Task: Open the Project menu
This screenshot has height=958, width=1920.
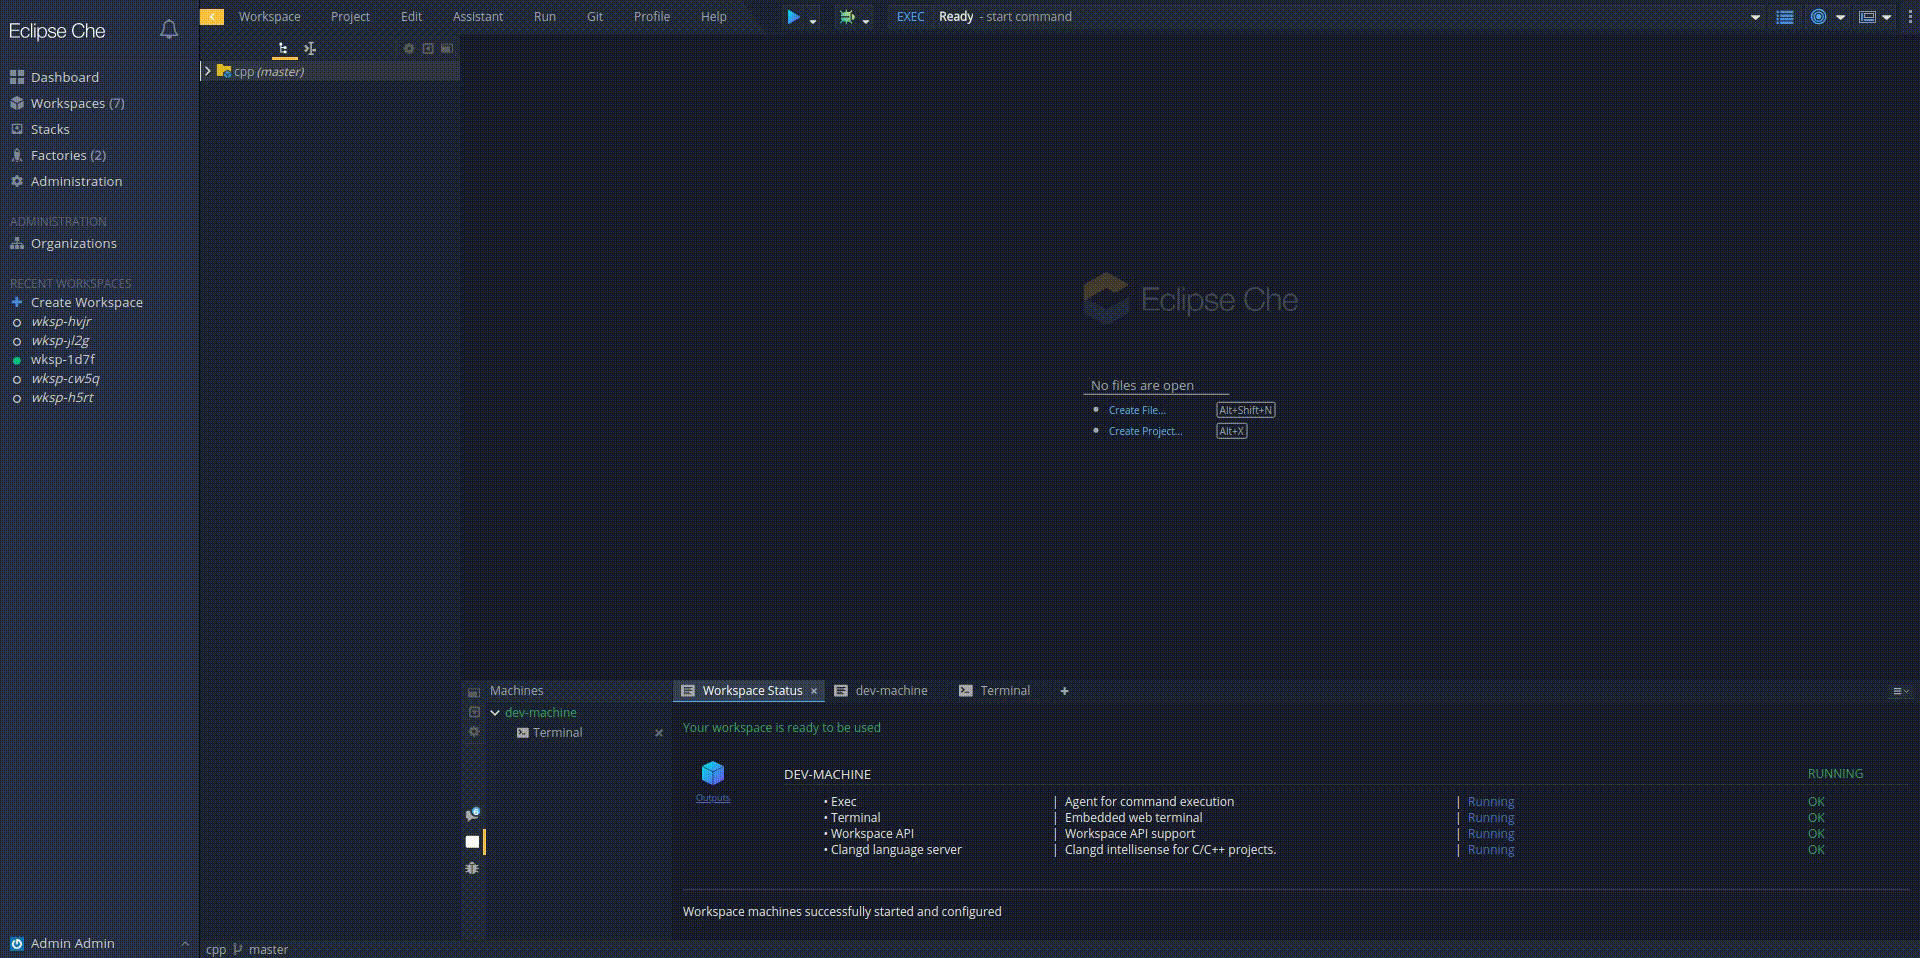Action: [x=350, y=17]
